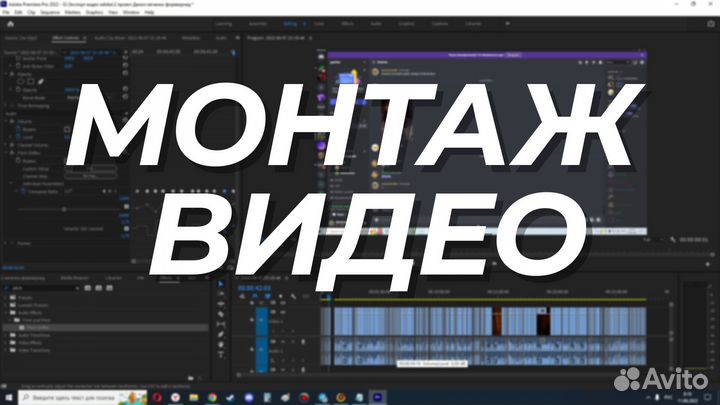Open the File menu
Image resolution: width=720 pixels, height=405 pixels.
click(6, 12)
